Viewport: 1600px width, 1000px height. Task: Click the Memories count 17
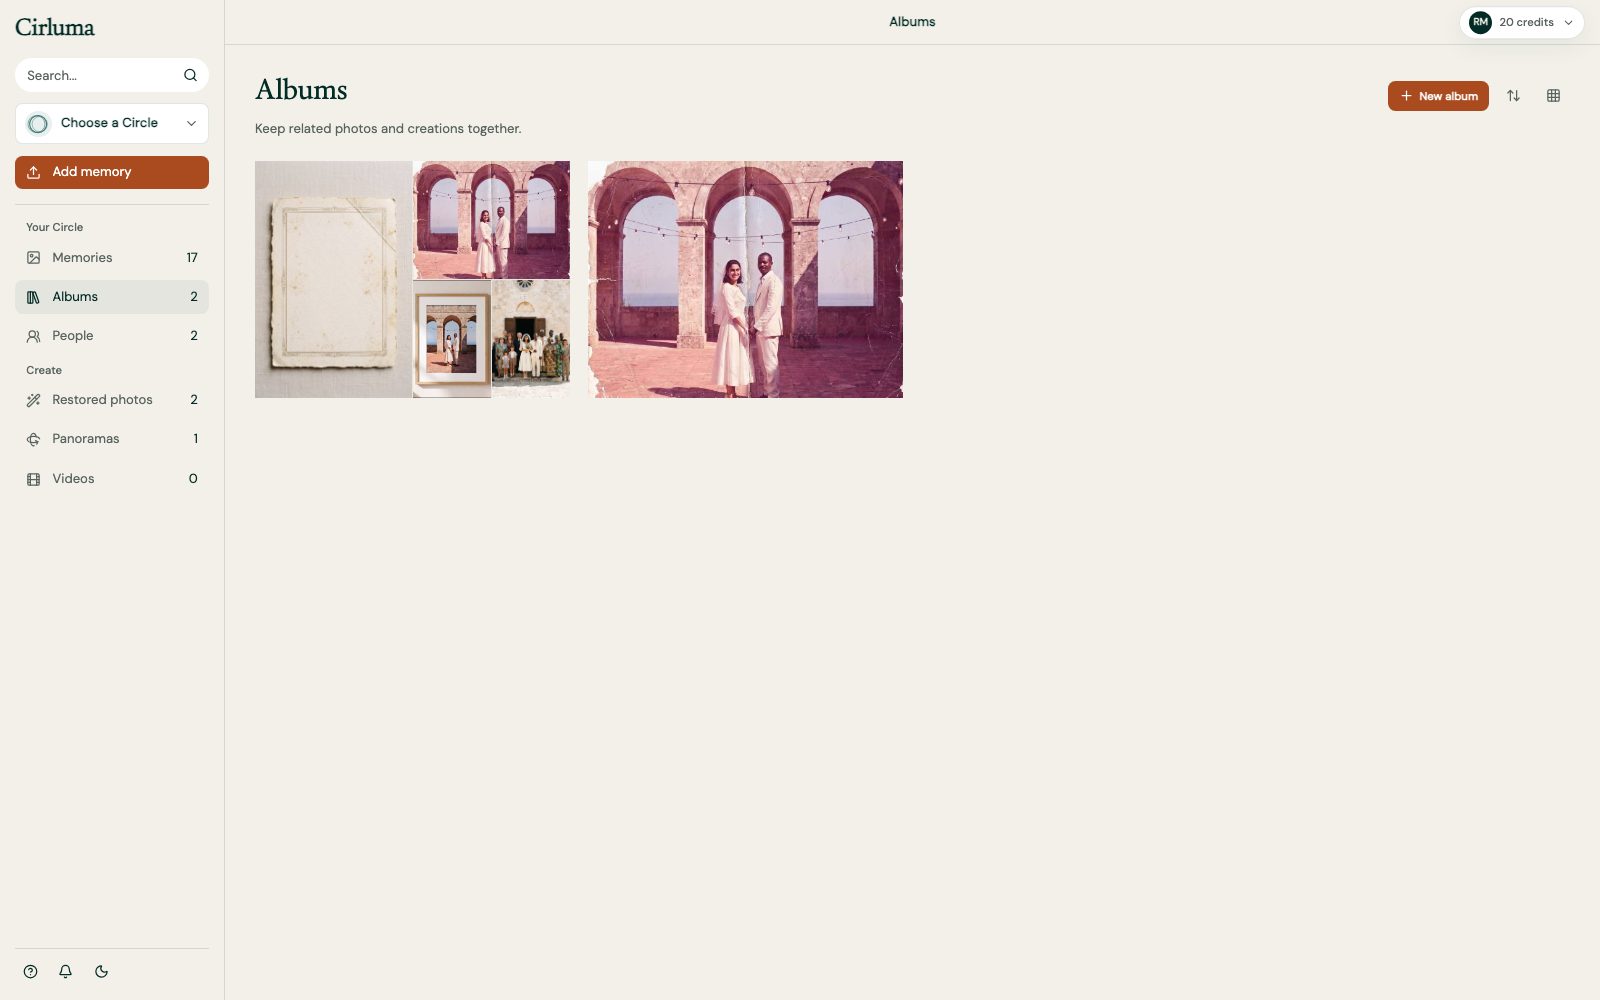[x=192, y=258]
